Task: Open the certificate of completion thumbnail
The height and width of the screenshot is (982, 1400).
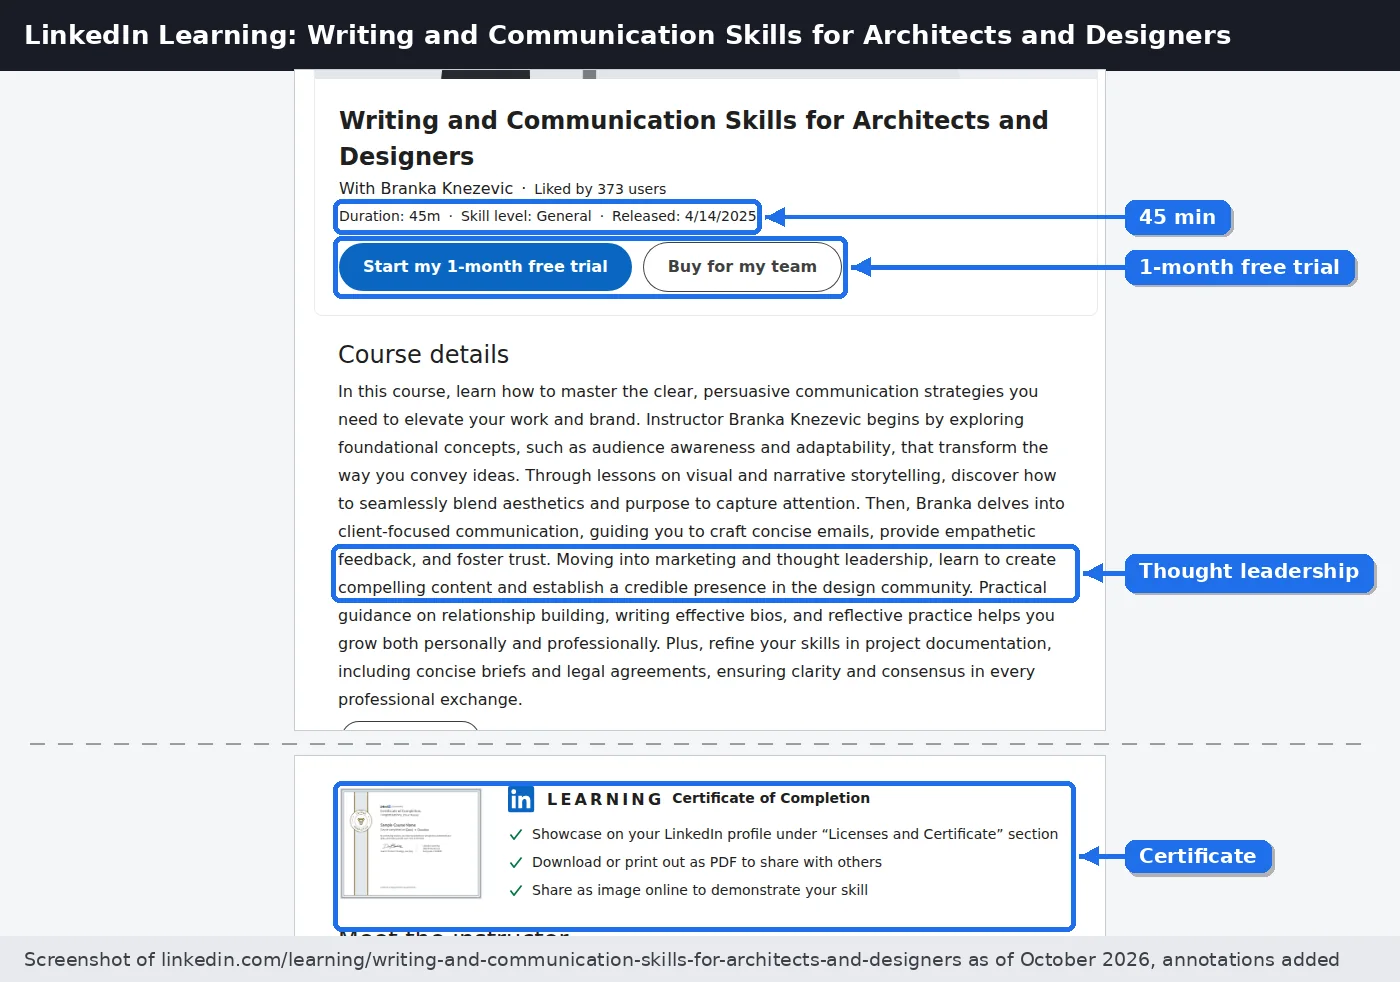Action: 411,843
